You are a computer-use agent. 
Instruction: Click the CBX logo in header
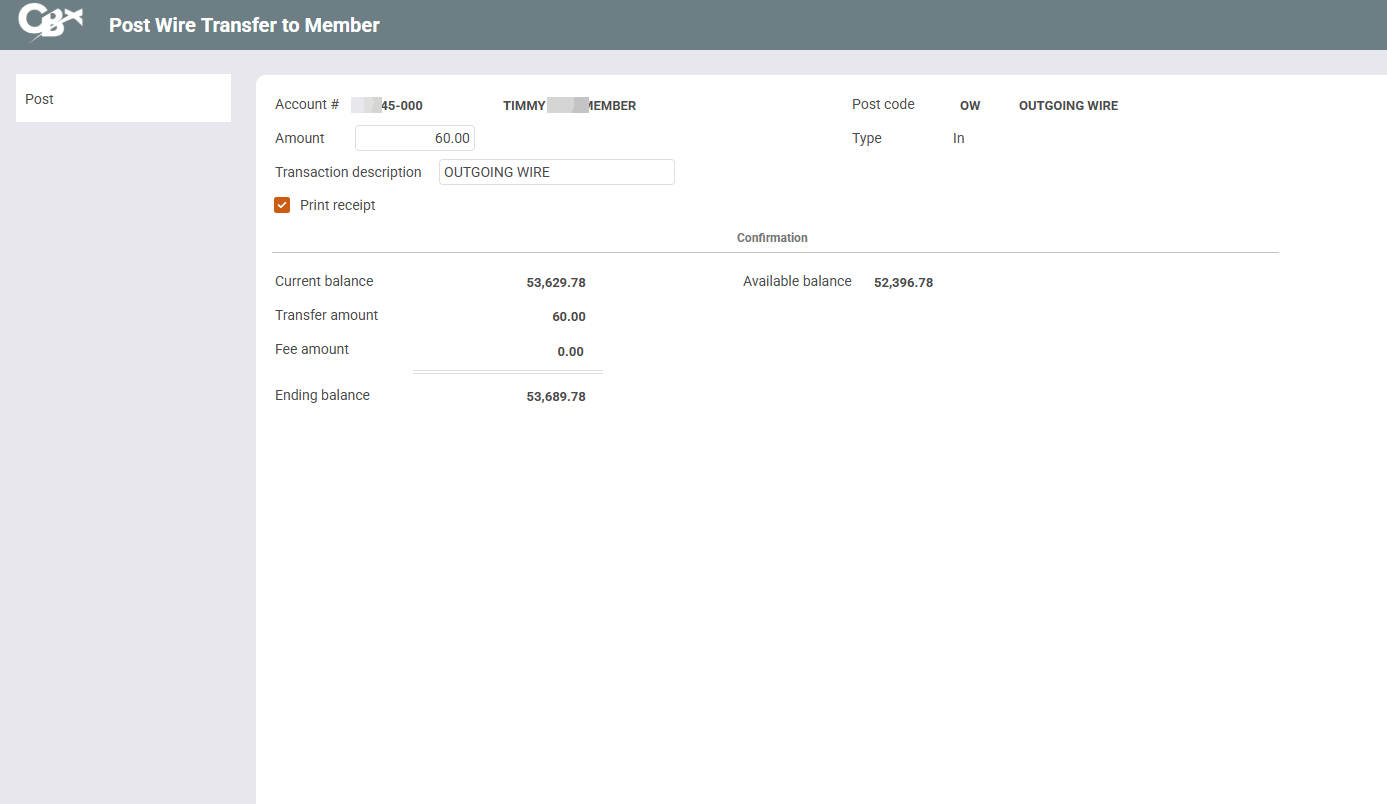click(x=50, y=23)
